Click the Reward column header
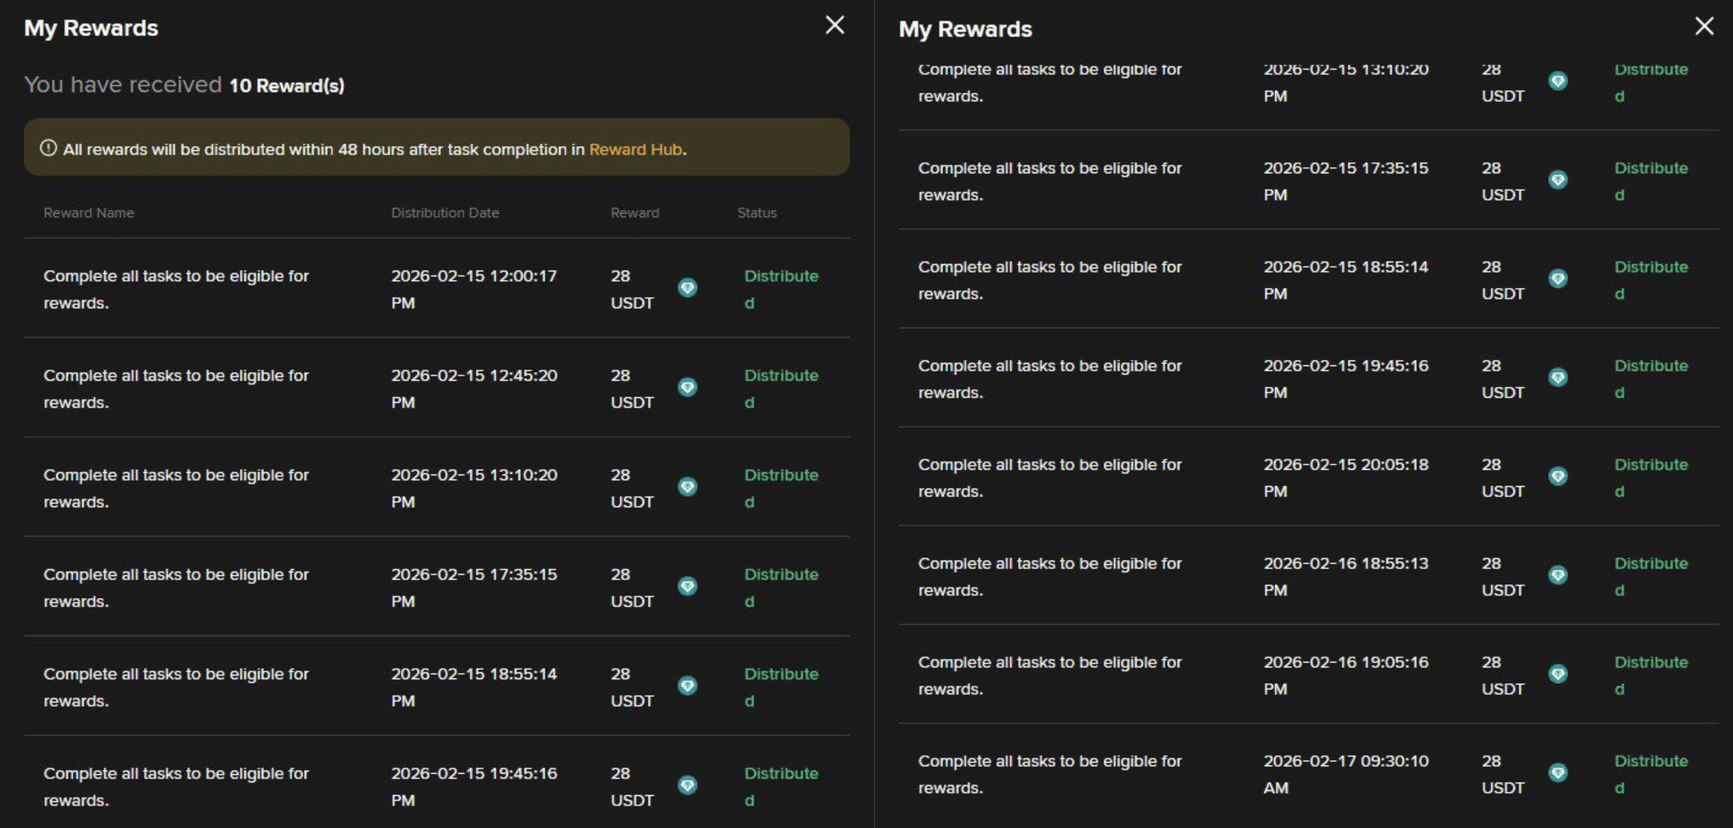The image size is (1733, 828). (635, 213)
